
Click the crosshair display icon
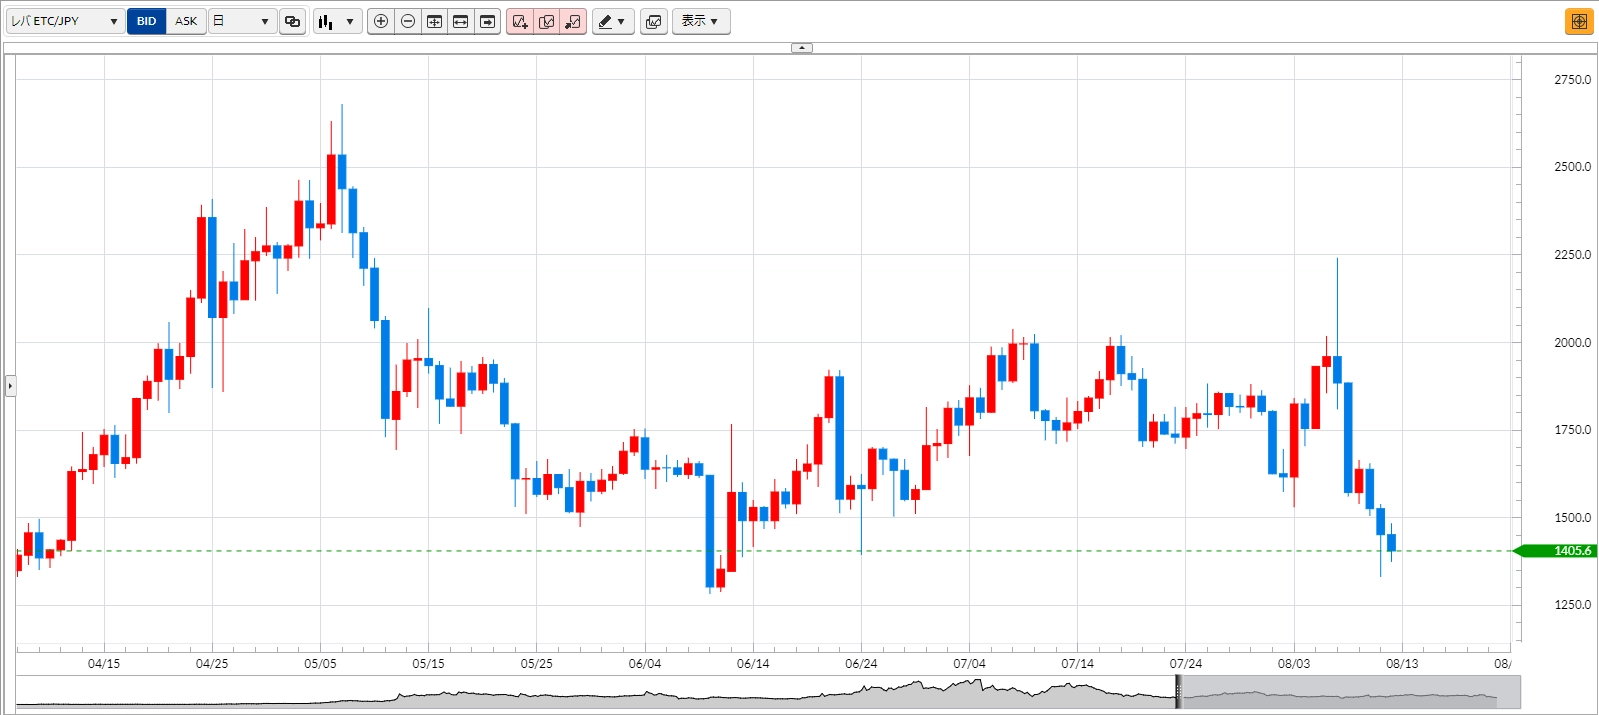pyautogui.click(x=434, y=21)
